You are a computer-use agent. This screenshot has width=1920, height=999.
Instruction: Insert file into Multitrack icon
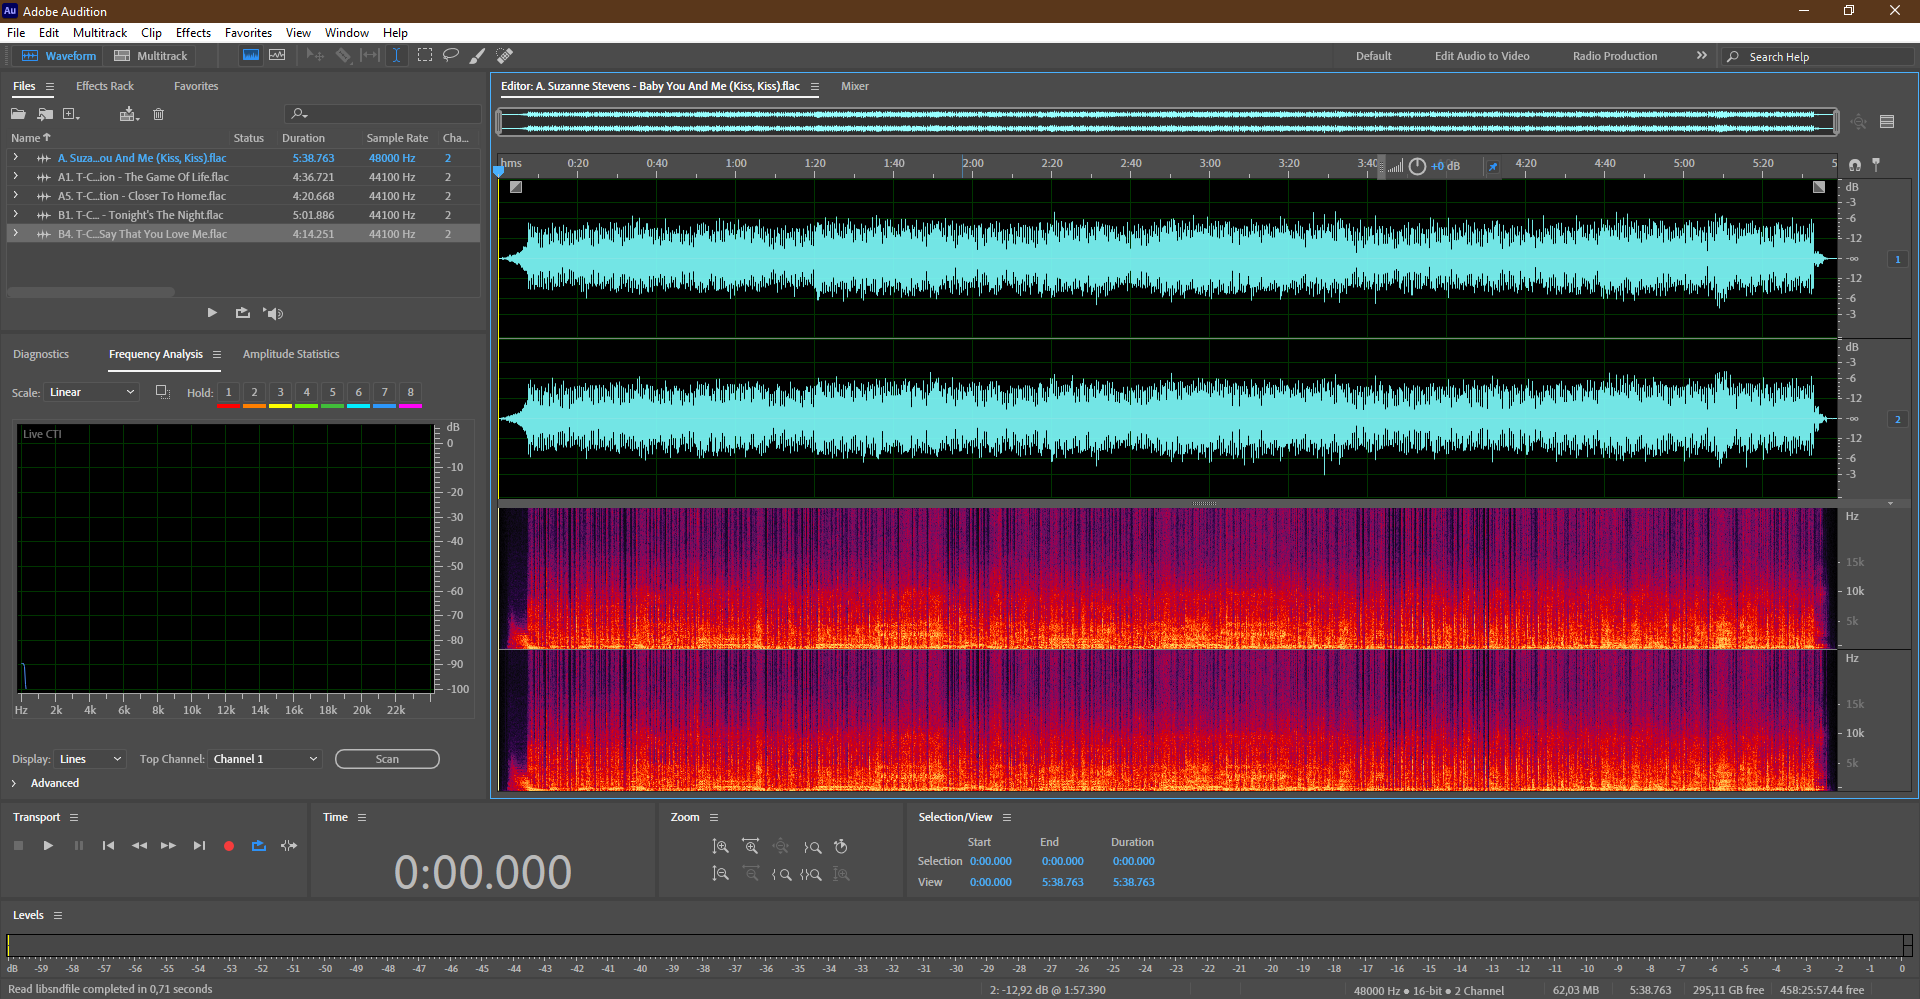(x=128, y=114)
